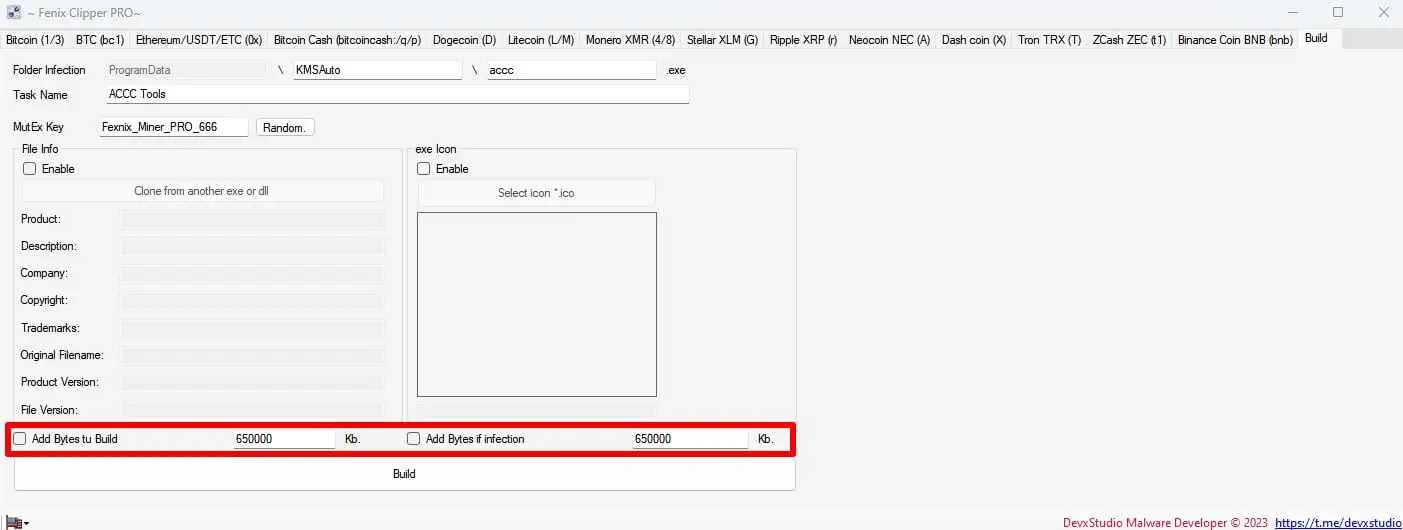The height and width of the screenshot is (530, 1403).
Task: Go to the Tron TRX (T) tab
Action: (x=1049, y=40)
